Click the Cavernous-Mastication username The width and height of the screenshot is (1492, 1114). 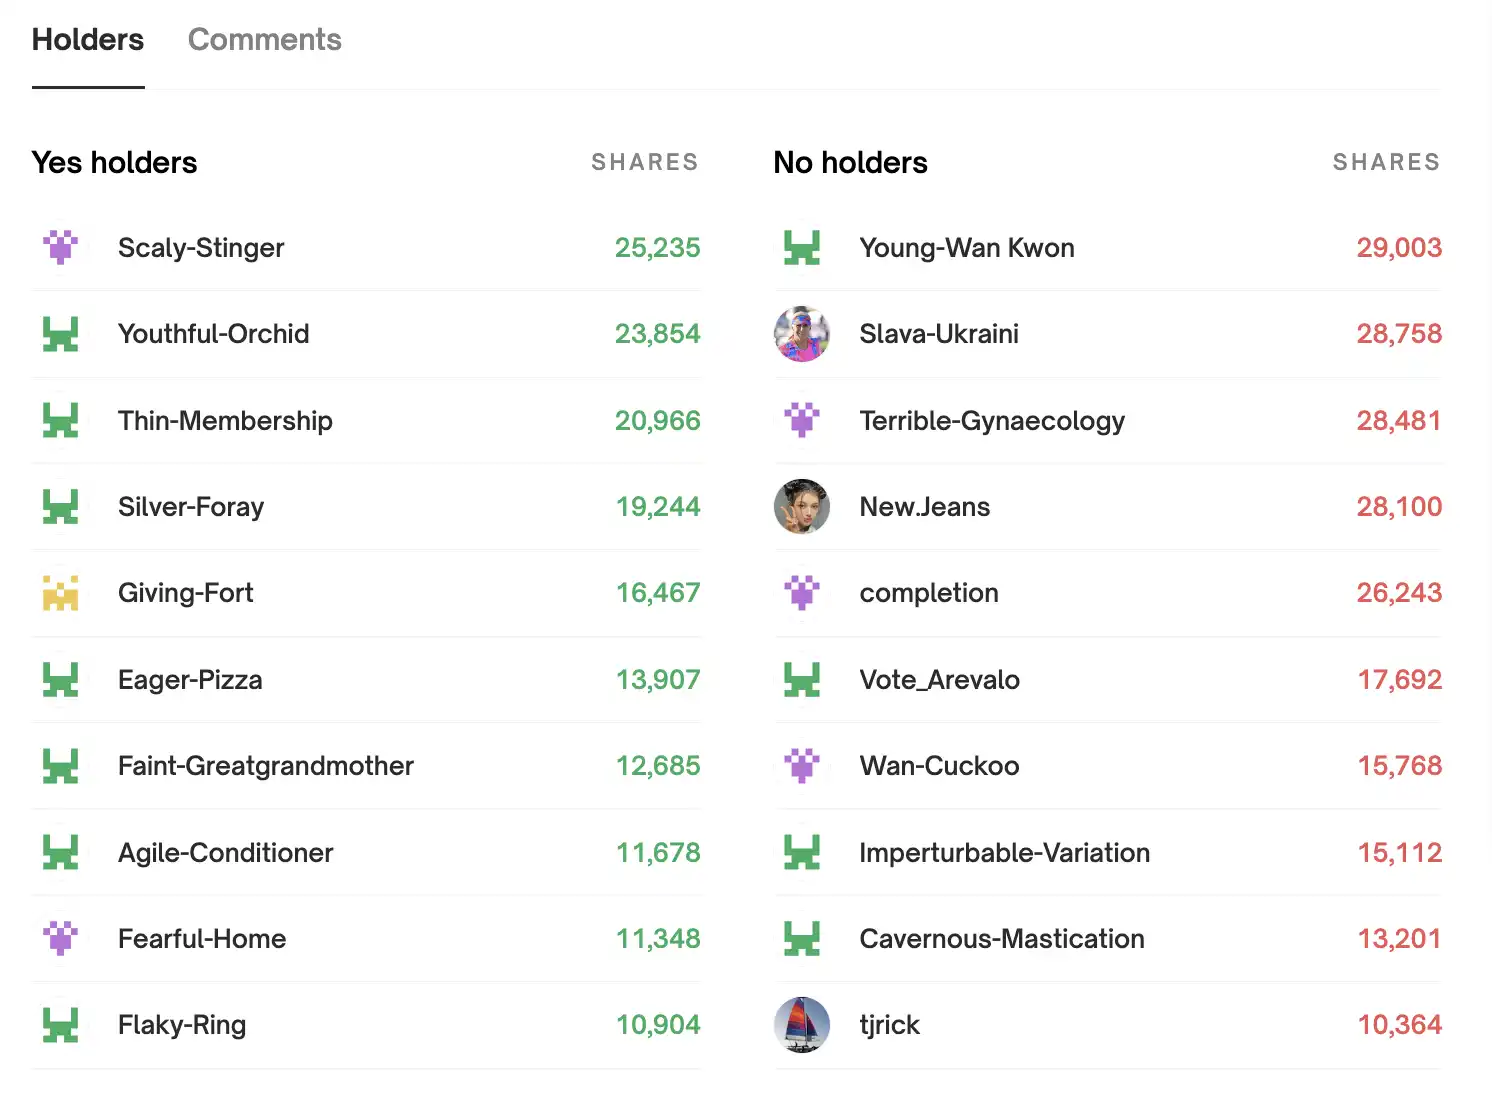pyautogui.click(x=1001, y=939)
